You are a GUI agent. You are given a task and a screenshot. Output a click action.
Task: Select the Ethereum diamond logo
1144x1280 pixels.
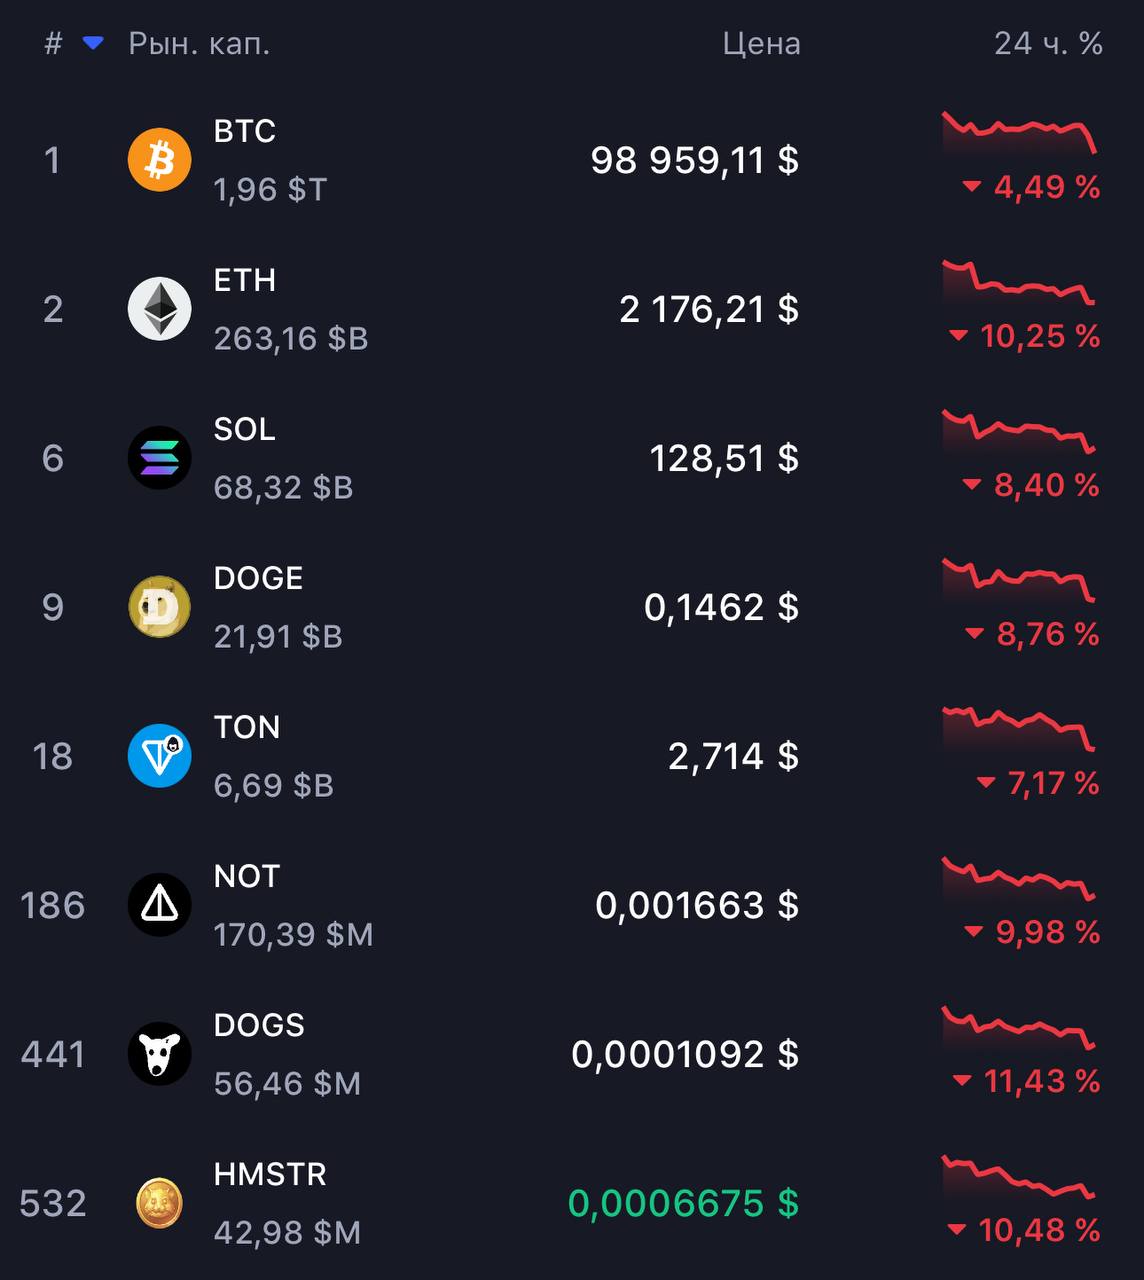coord(159,309)
